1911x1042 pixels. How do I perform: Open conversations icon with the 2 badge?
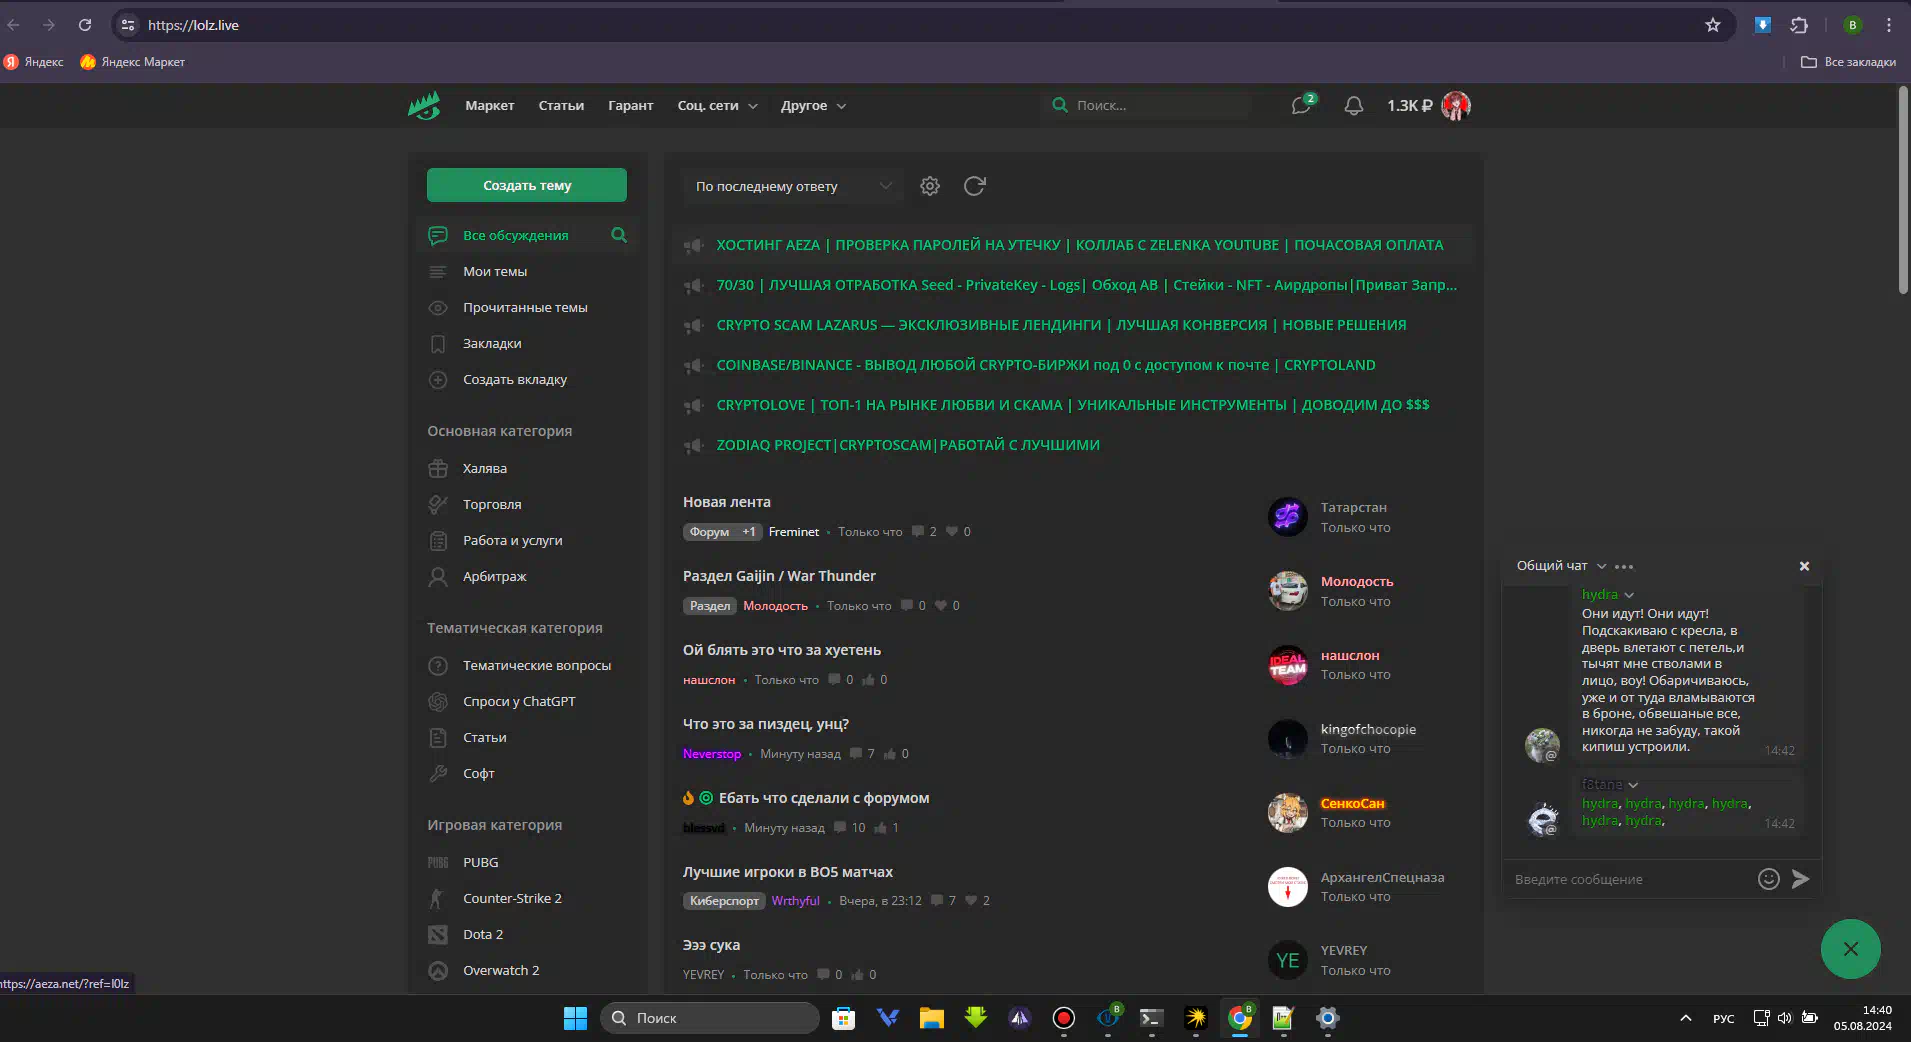1301,106
